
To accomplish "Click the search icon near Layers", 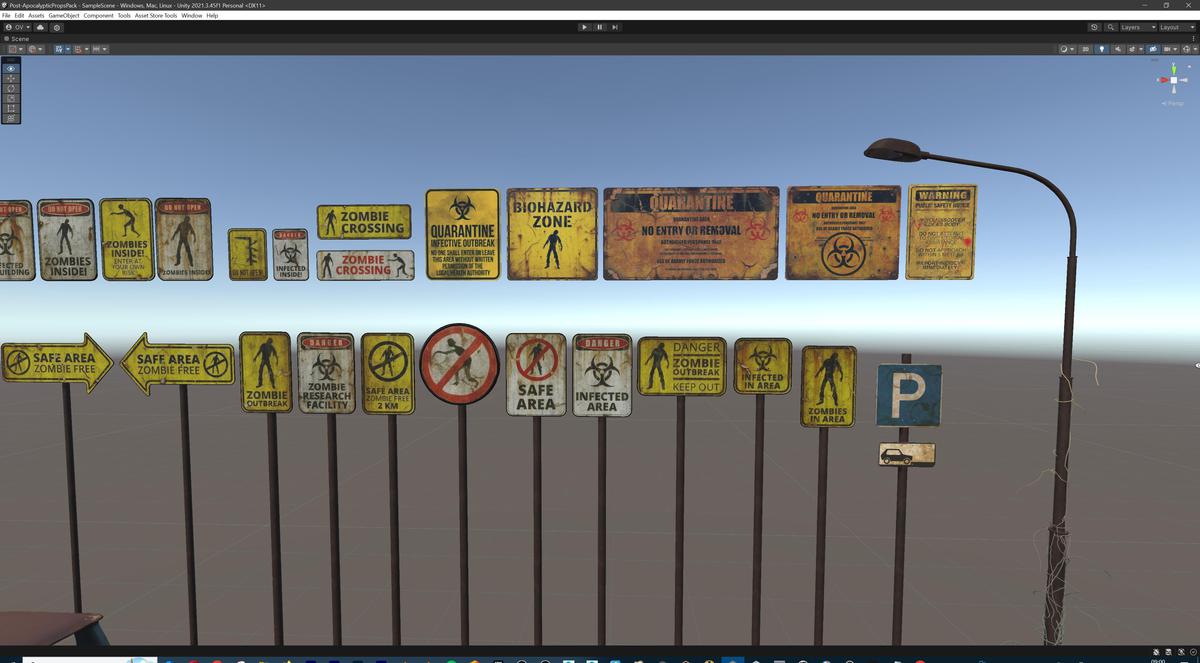I will [1110, 27].
